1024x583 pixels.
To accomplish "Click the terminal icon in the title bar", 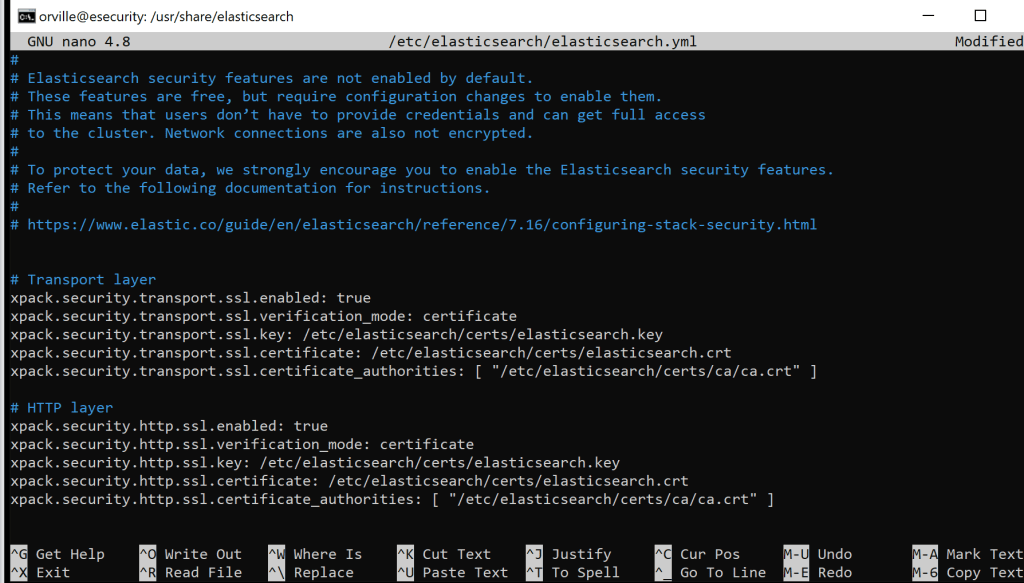I will [27, 16].
